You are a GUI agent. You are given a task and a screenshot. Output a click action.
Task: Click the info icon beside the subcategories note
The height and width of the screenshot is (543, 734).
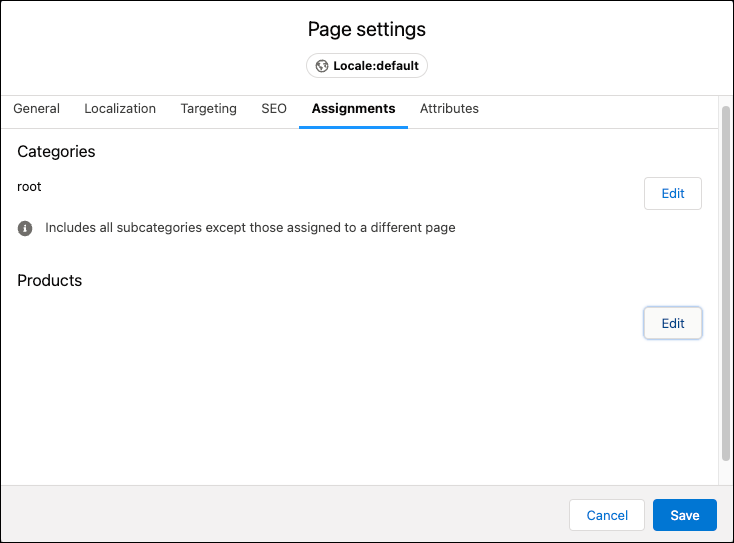point(26,228)
